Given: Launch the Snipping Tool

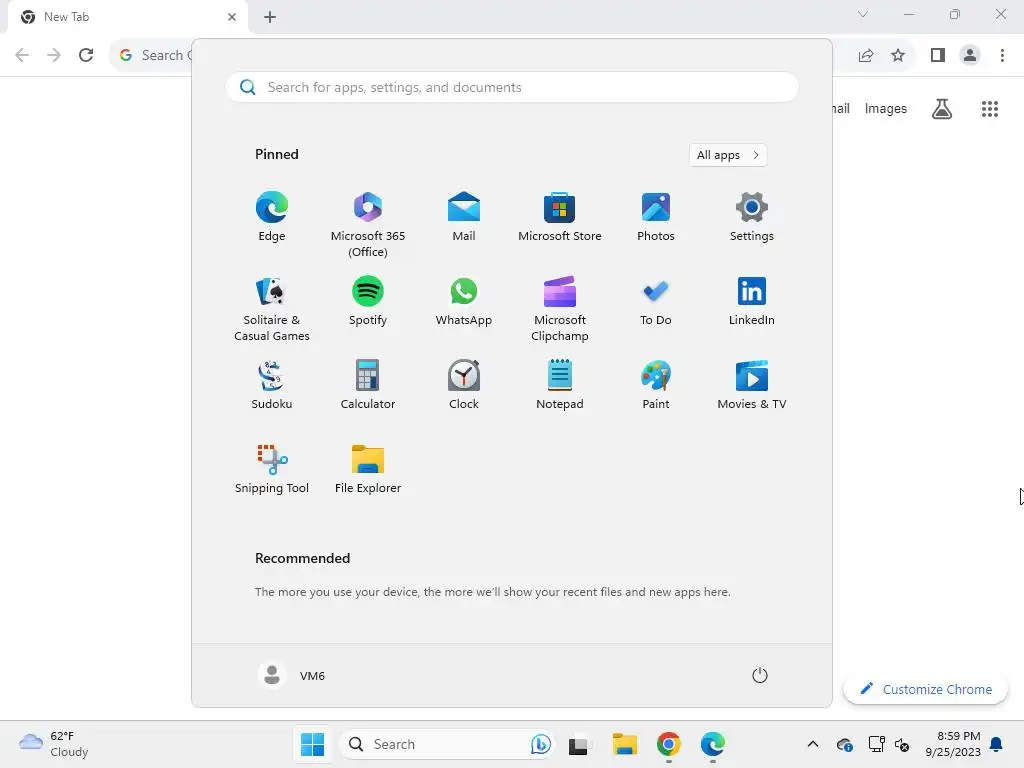Looking at the screenshot, I should [272, 470].
